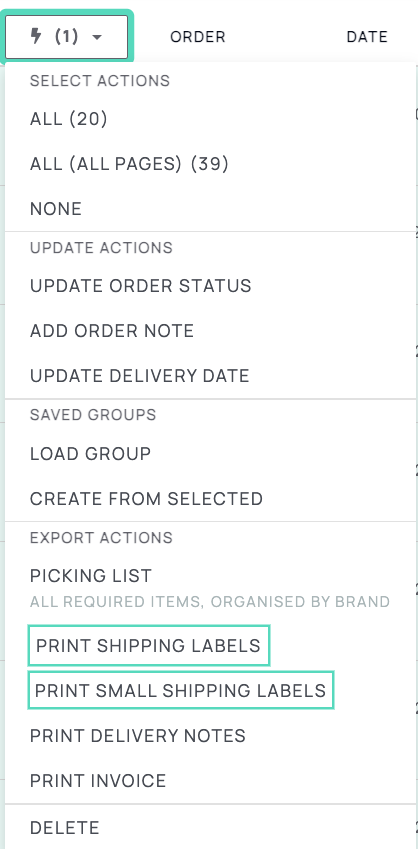
Task: Choose PRINT SMALL SHIPPING LABELS
Action: 180,690
